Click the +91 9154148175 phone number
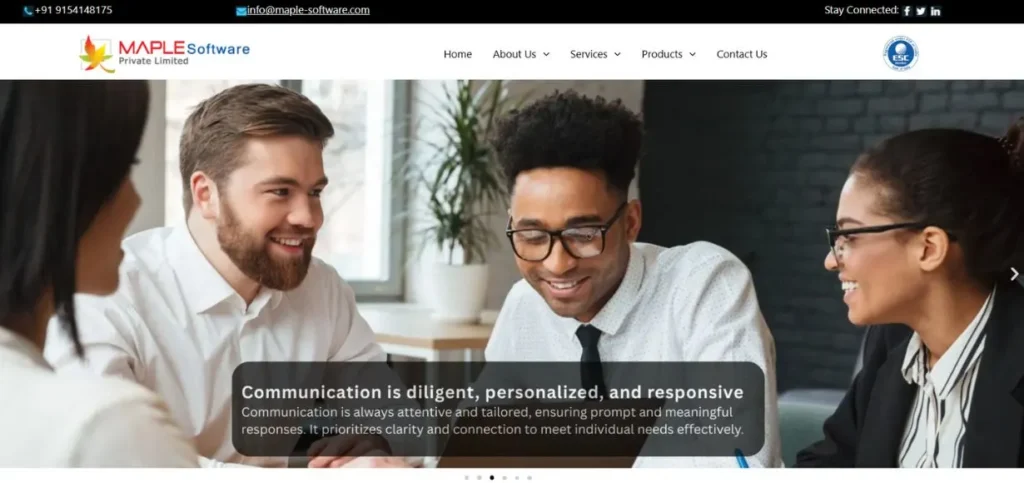 click(73, 10)
